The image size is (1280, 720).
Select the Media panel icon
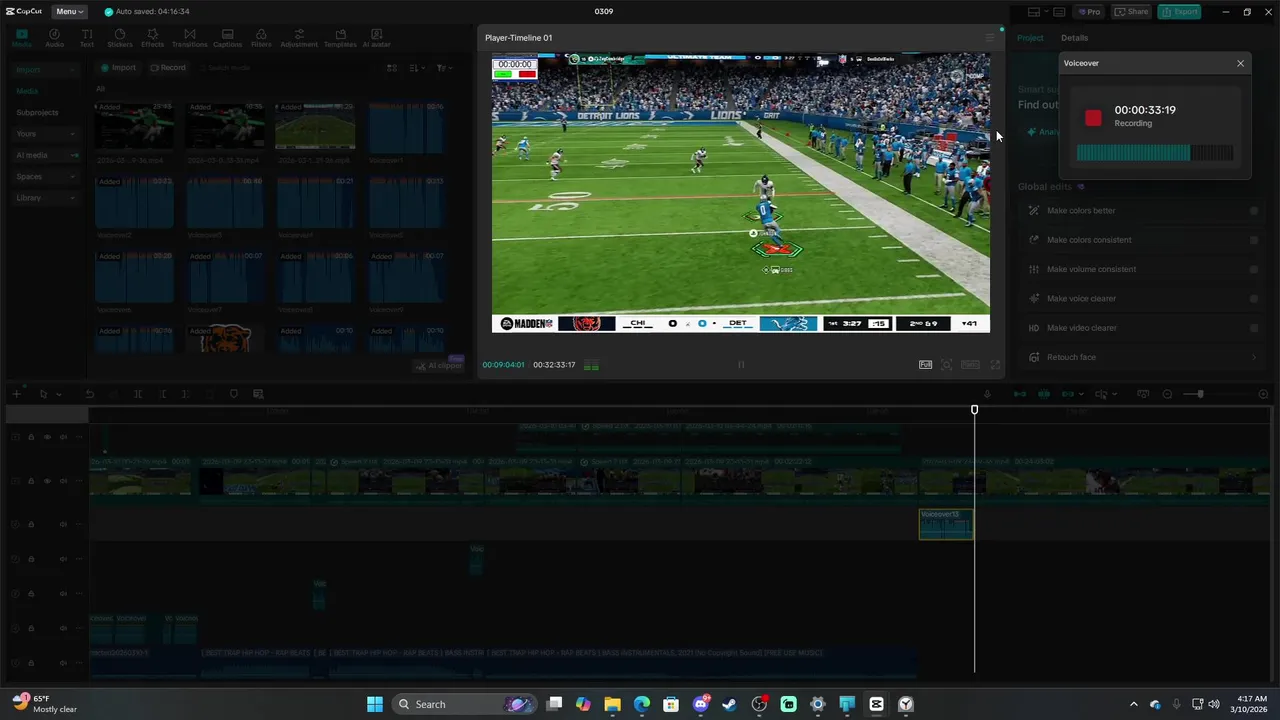[21, 38]
